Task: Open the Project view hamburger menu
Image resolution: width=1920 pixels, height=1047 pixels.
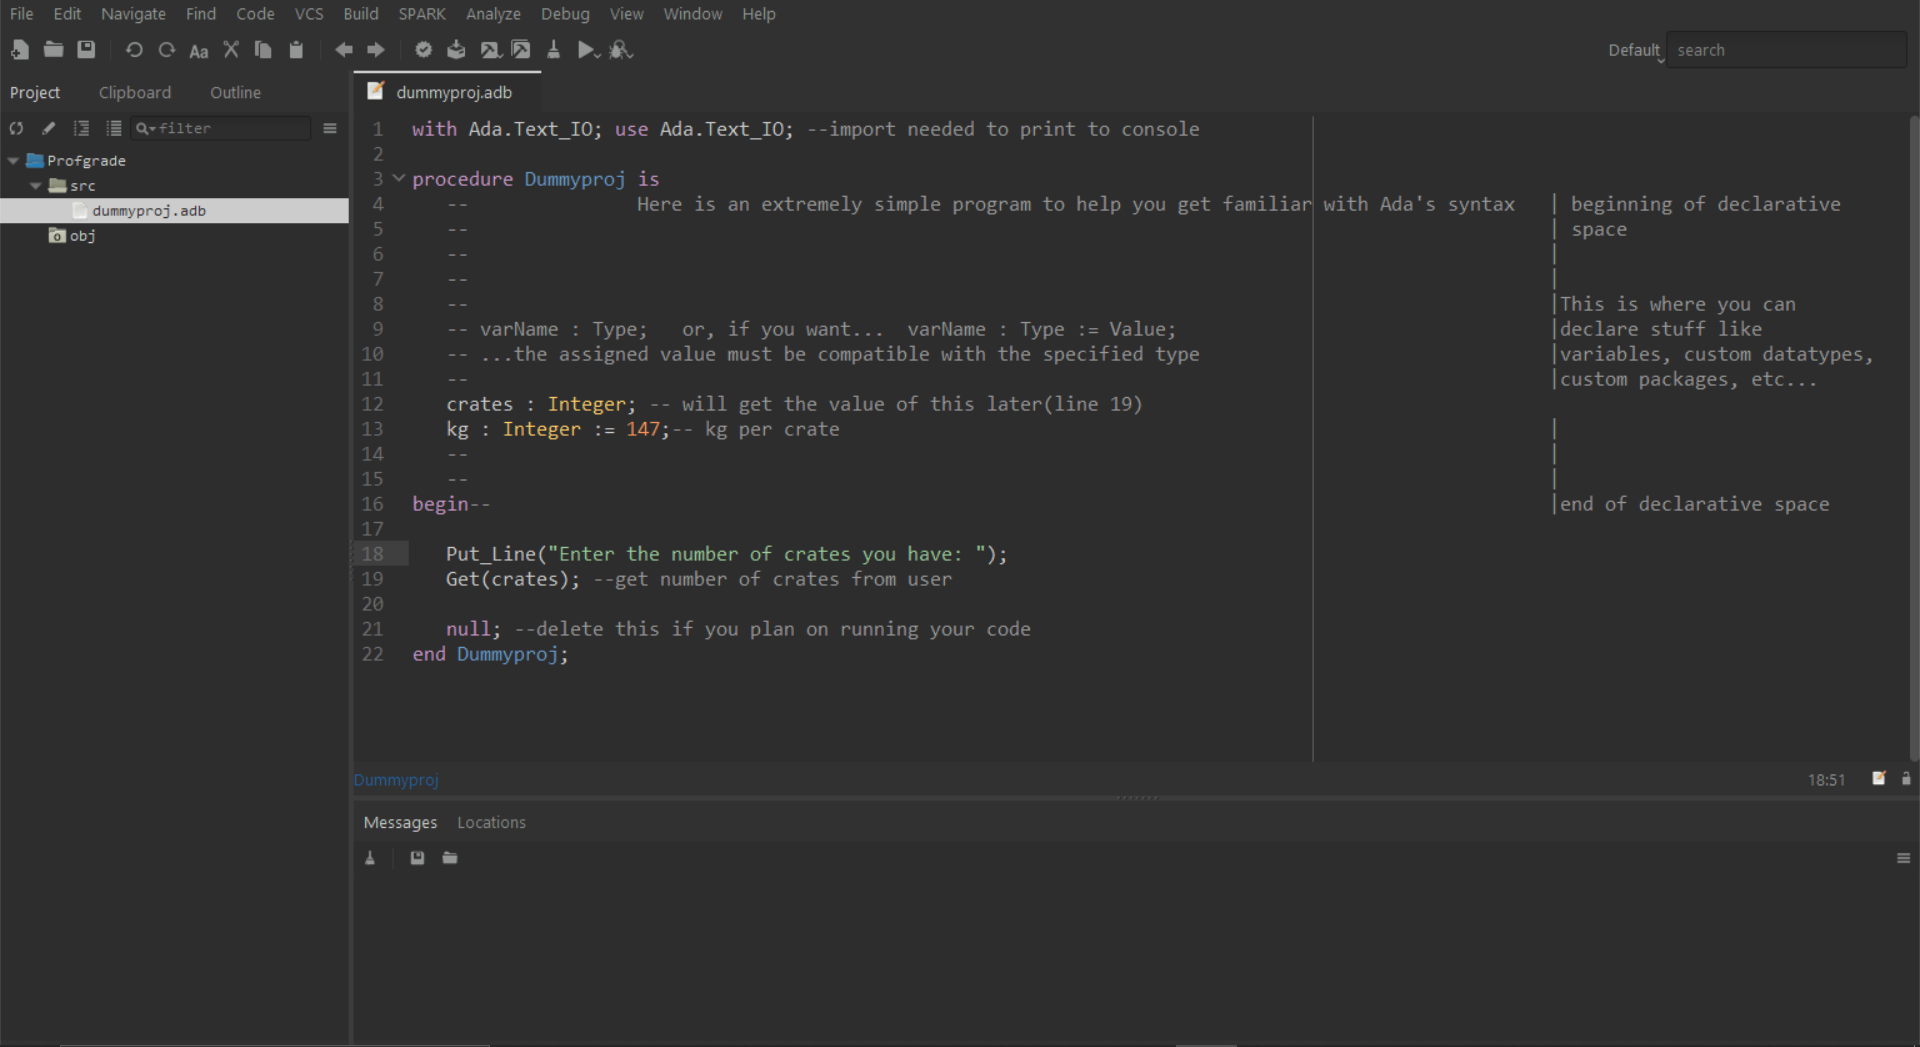Action: (x=330, y=128)
